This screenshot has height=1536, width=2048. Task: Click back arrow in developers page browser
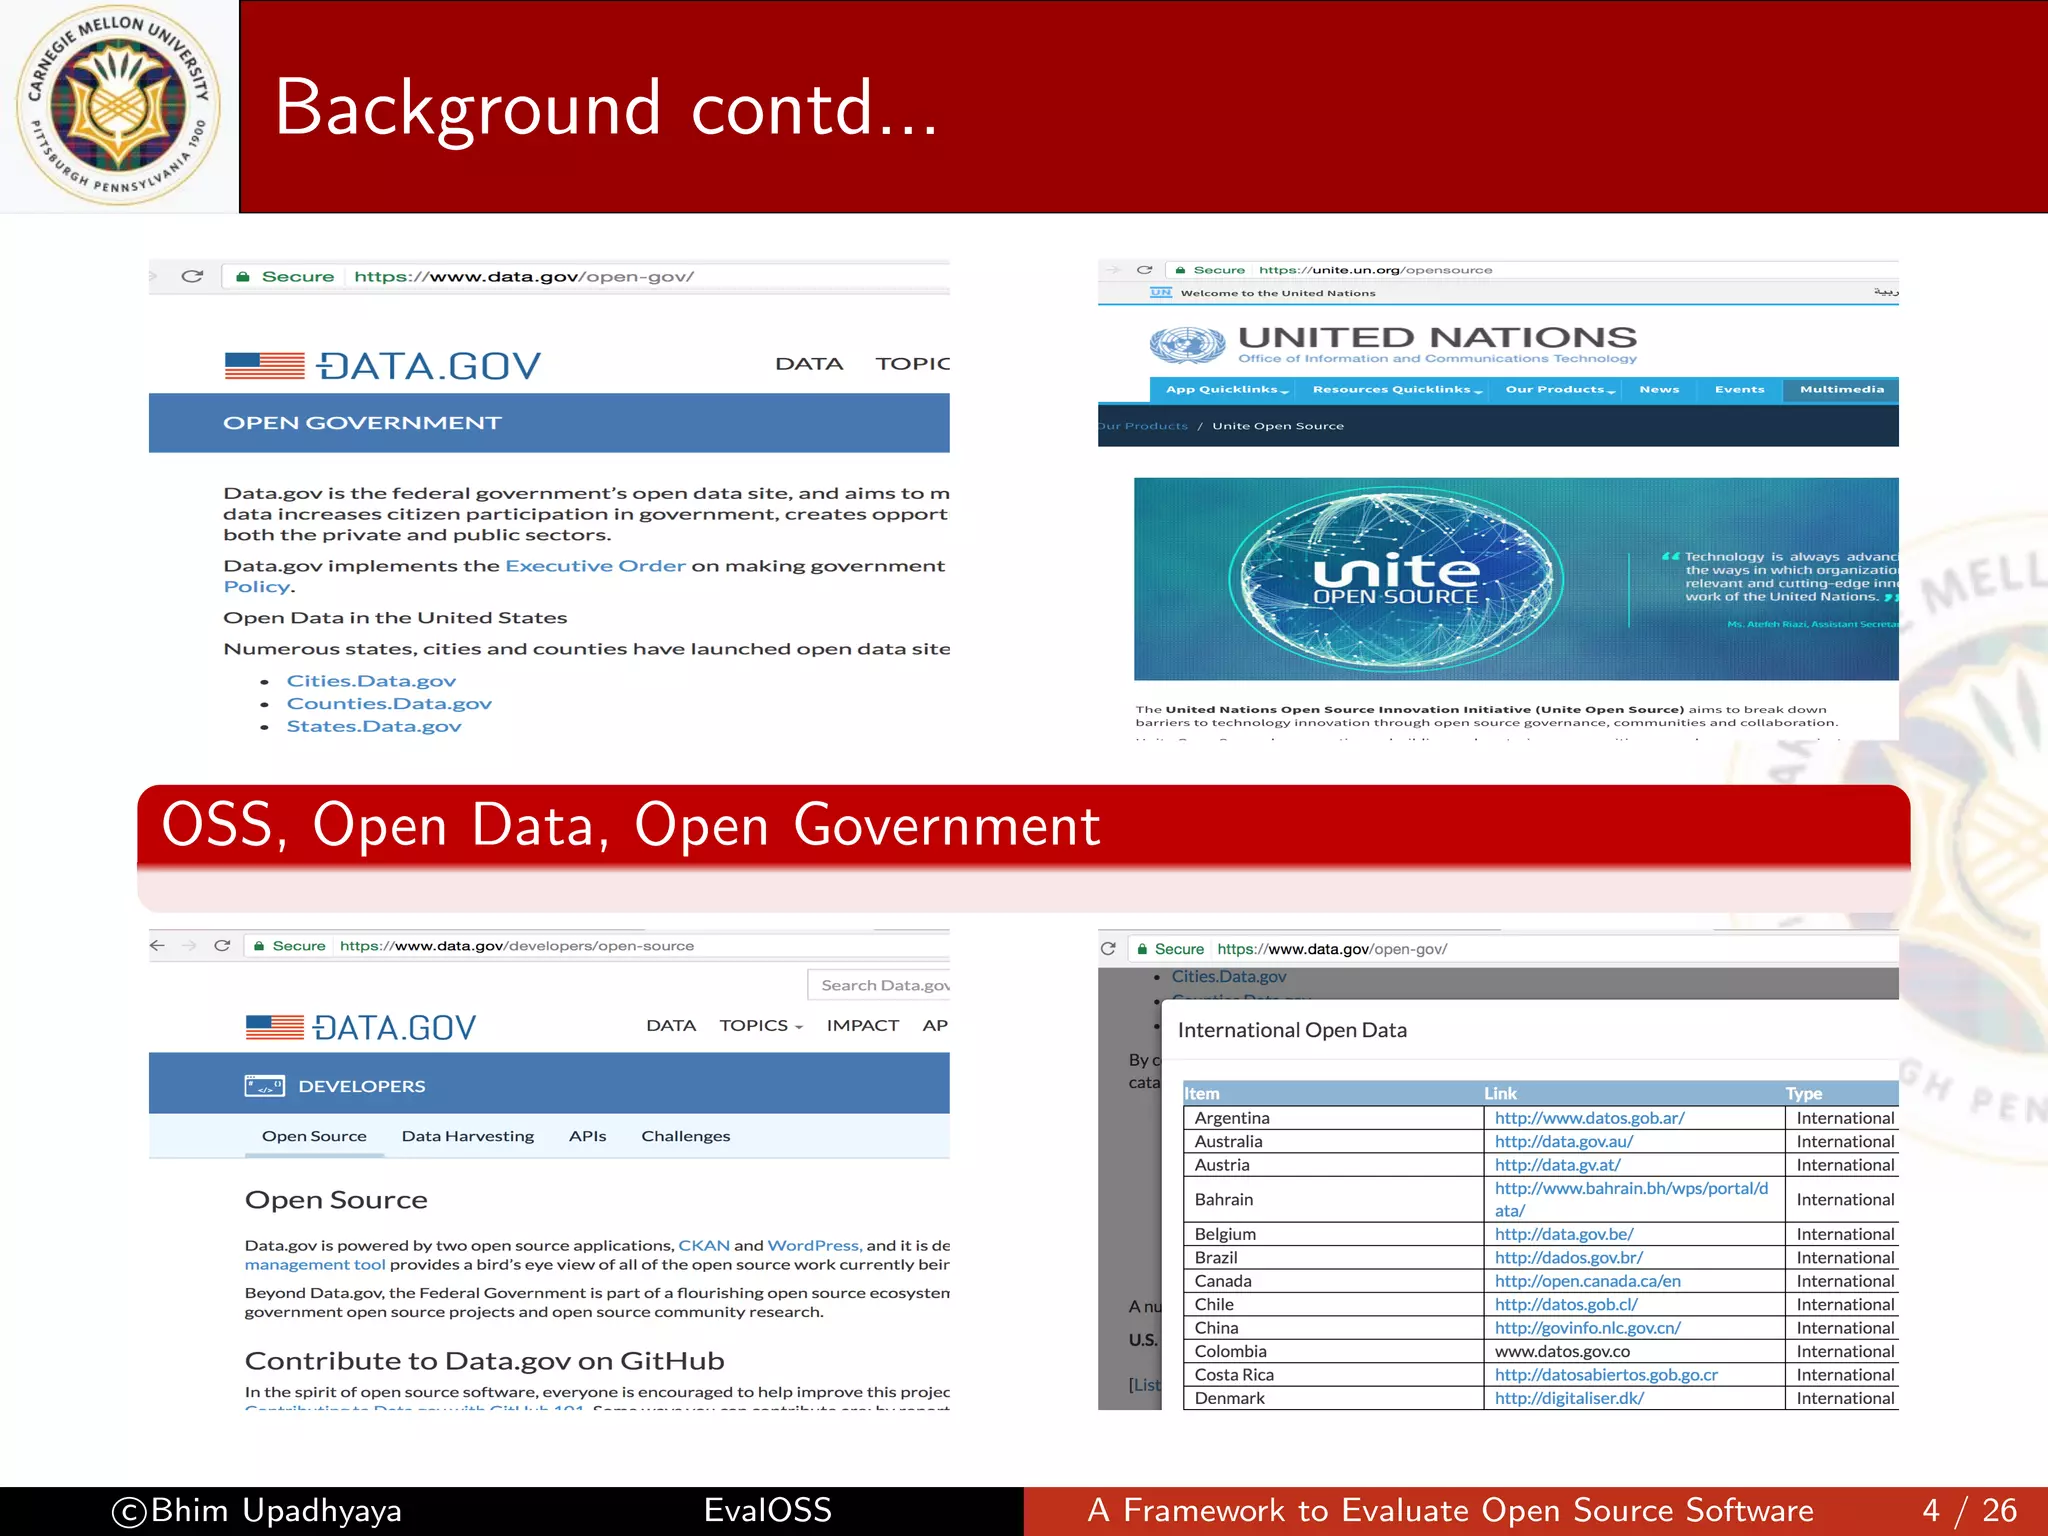[157, 945]
